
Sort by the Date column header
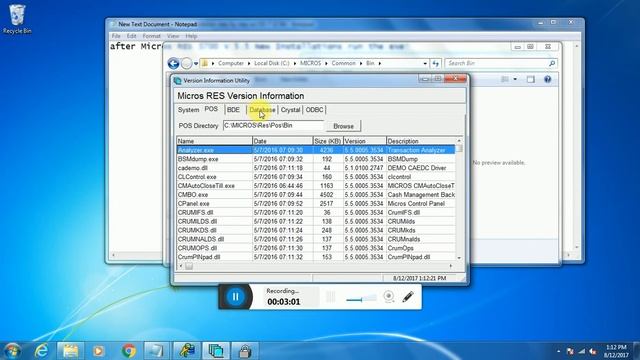pos(282,141)
